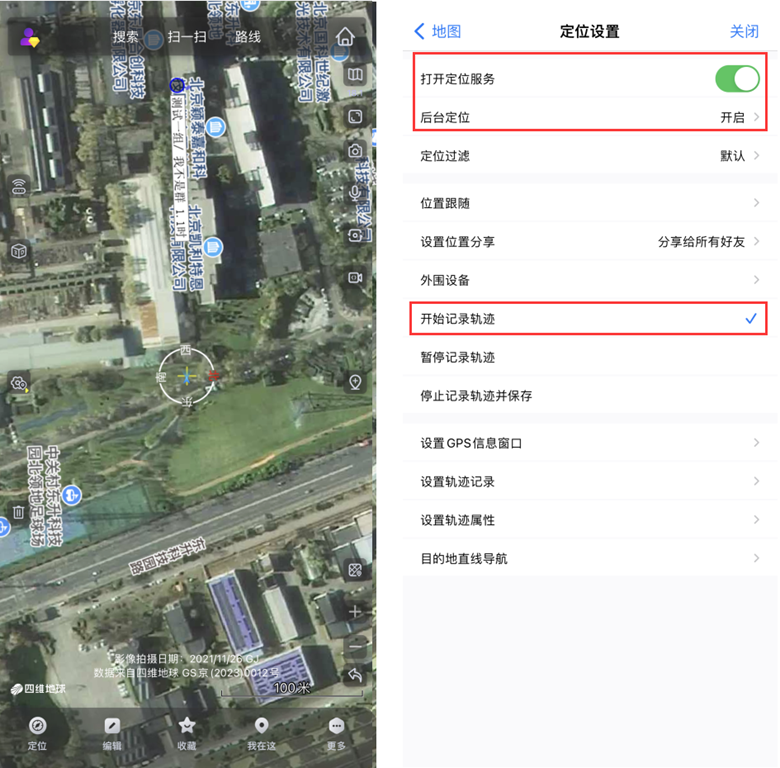Viewport: 780px width, 768px height.
Task: Open the 更多 tab
Action: point(336,733)
